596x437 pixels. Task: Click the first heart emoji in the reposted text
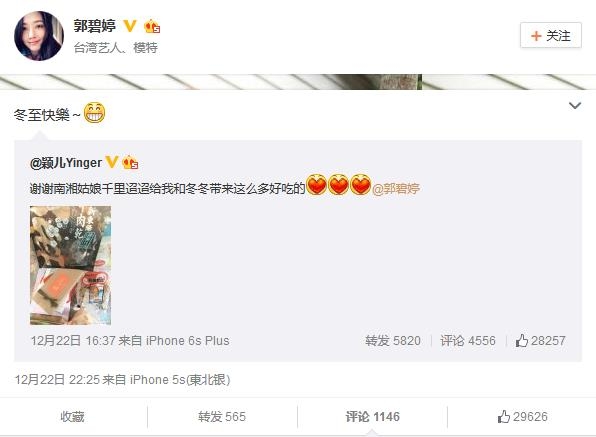[316, 184]
